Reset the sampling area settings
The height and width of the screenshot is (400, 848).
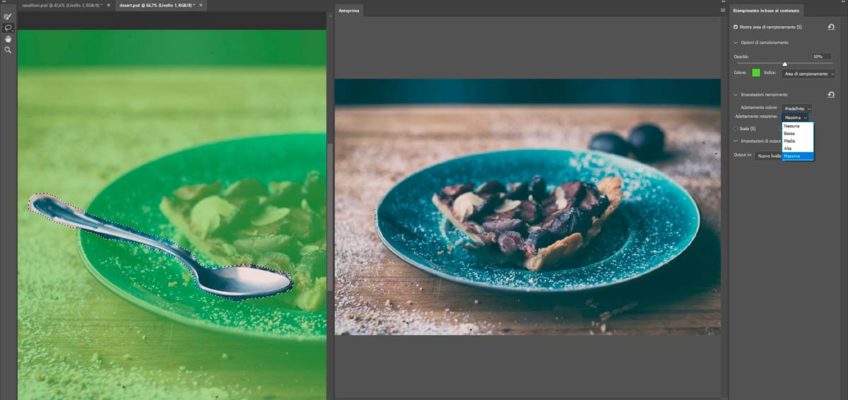tap(831, 27)
